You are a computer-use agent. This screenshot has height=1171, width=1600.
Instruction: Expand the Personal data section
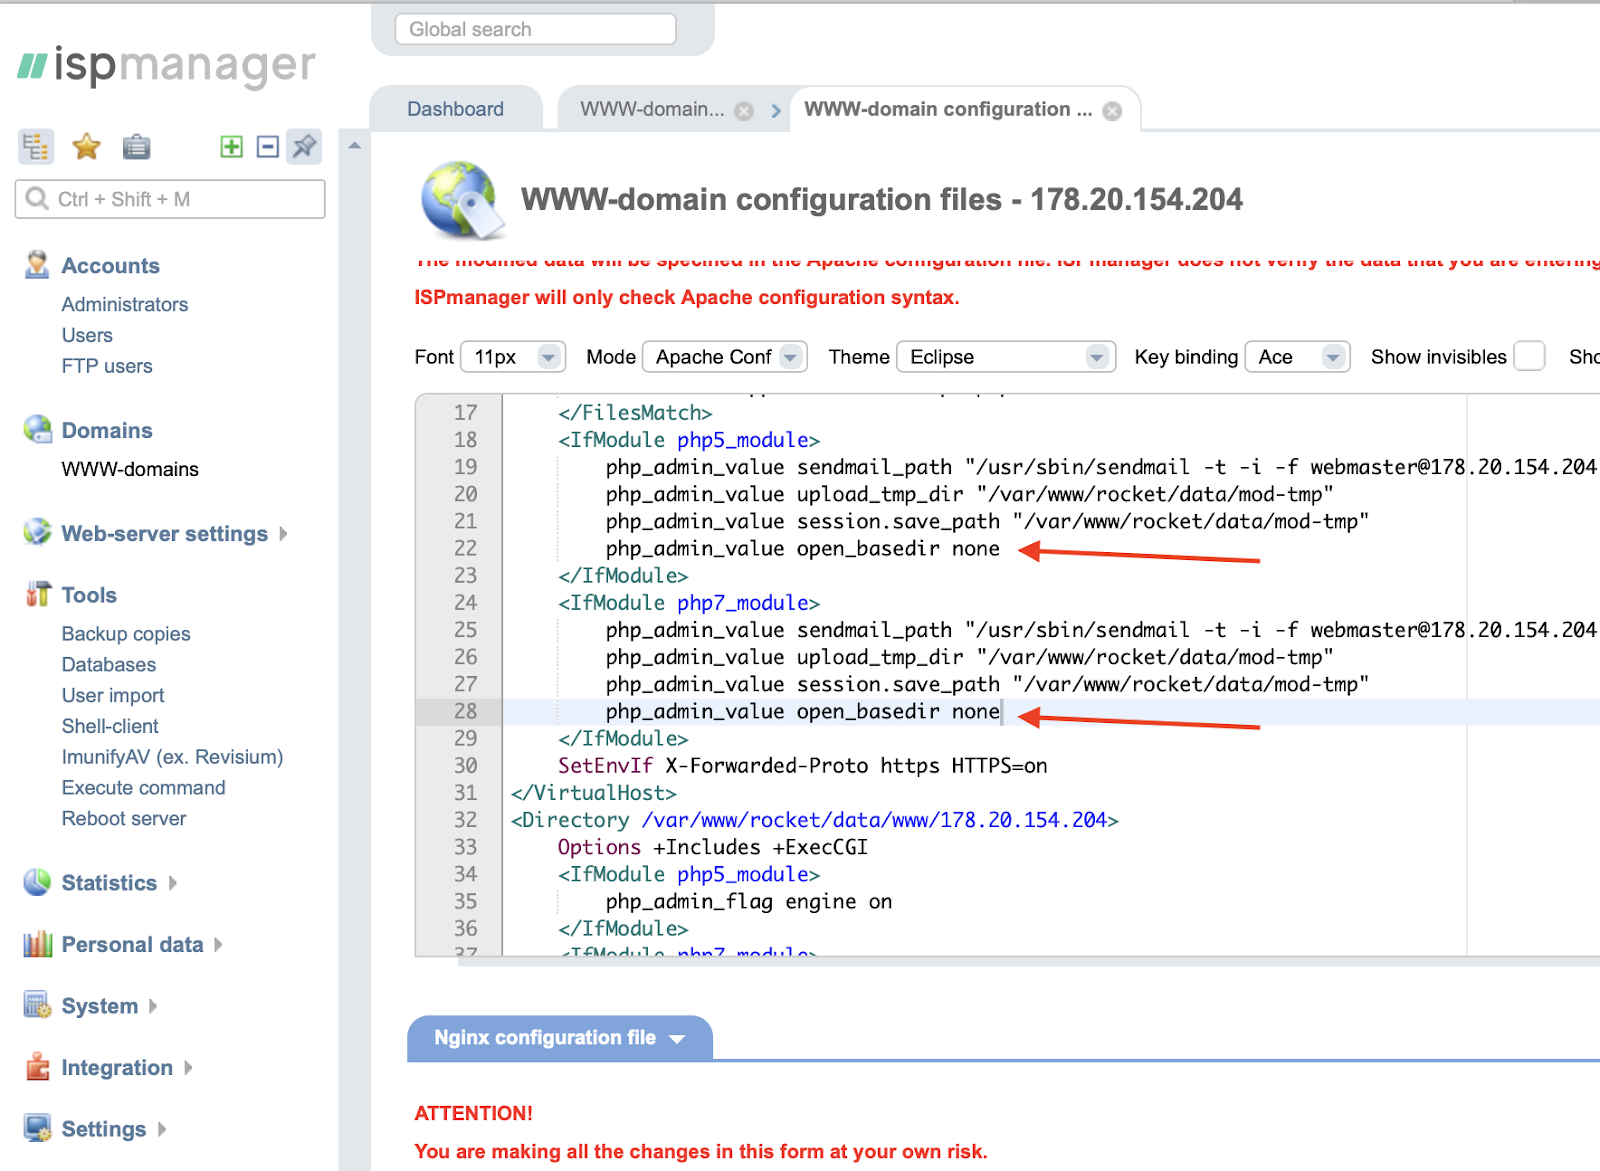[x=218, y=945]
